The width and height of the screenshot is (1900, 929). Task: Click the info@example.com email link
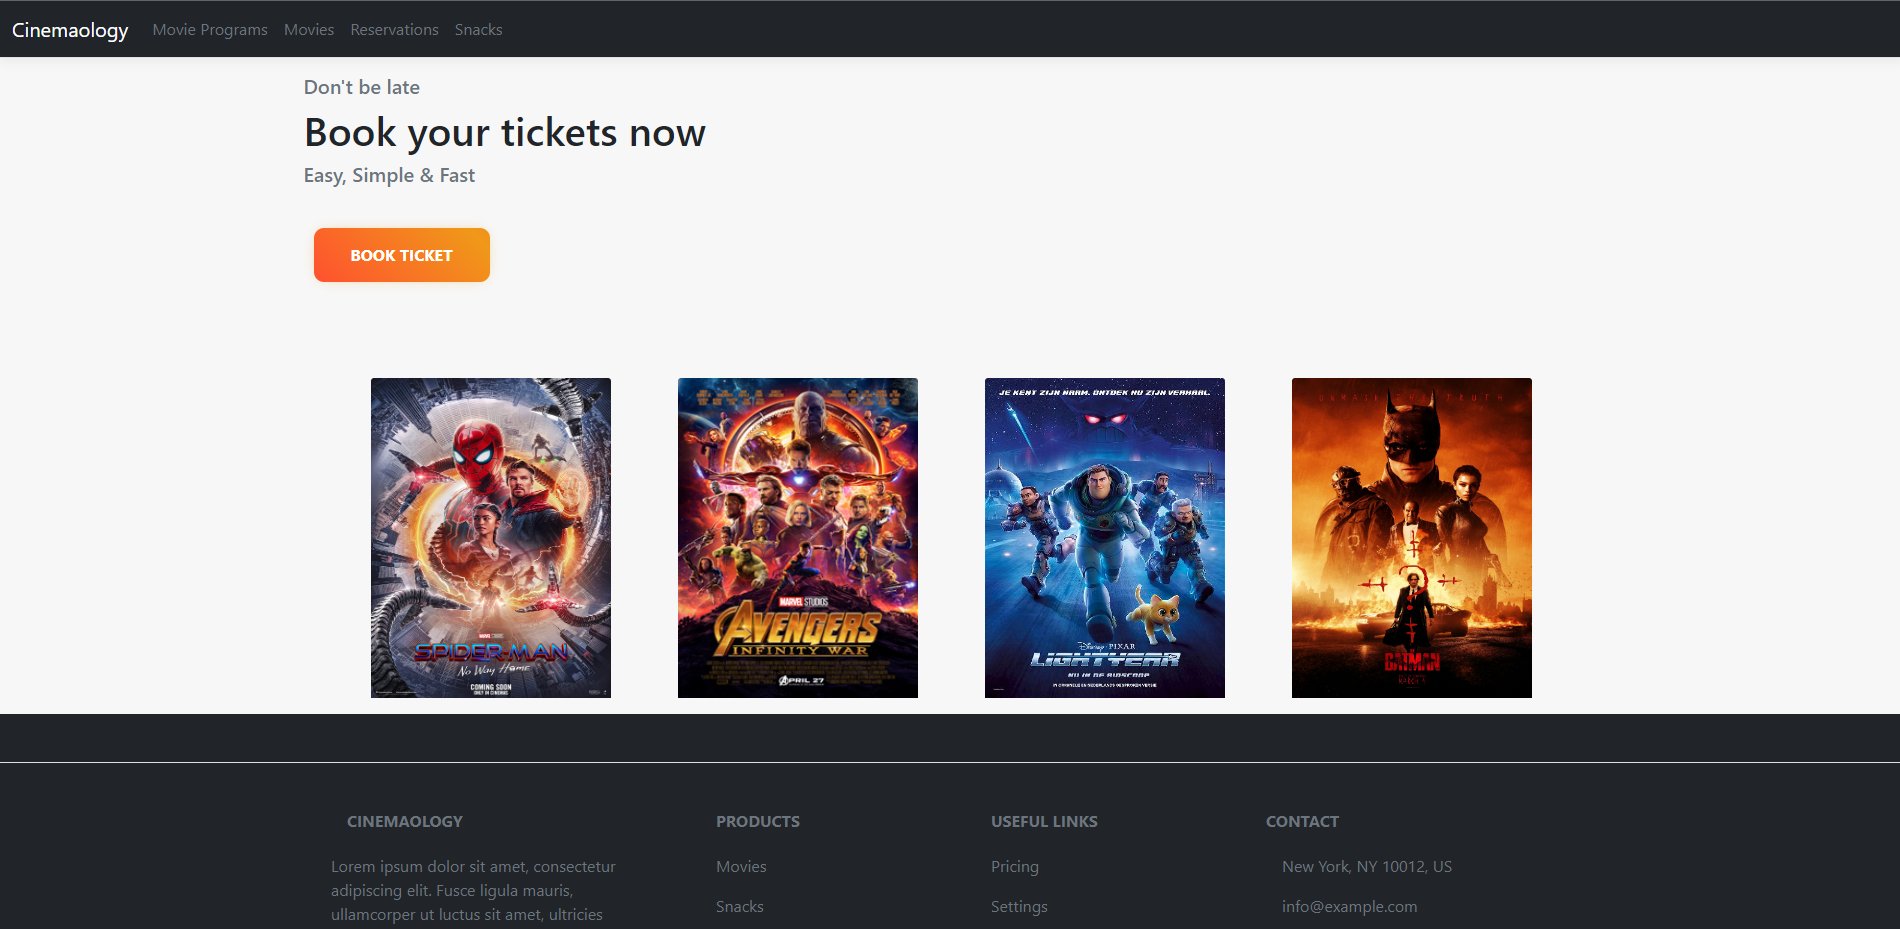point(1349,906)
